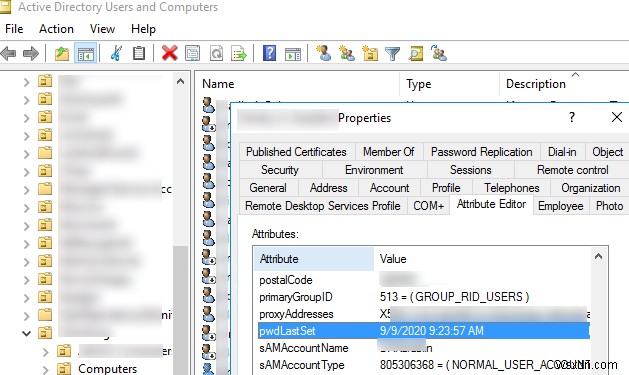Switch to the Environment tab
629x375 pixels.
click(x=374, y=170)
